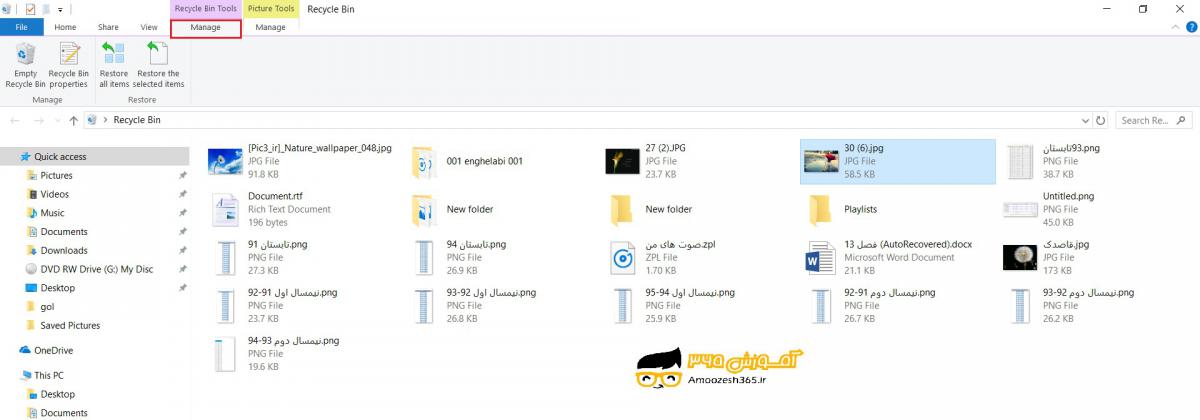Click the Properties quick access toolbar icon
1200x420 pixels.
30,9
